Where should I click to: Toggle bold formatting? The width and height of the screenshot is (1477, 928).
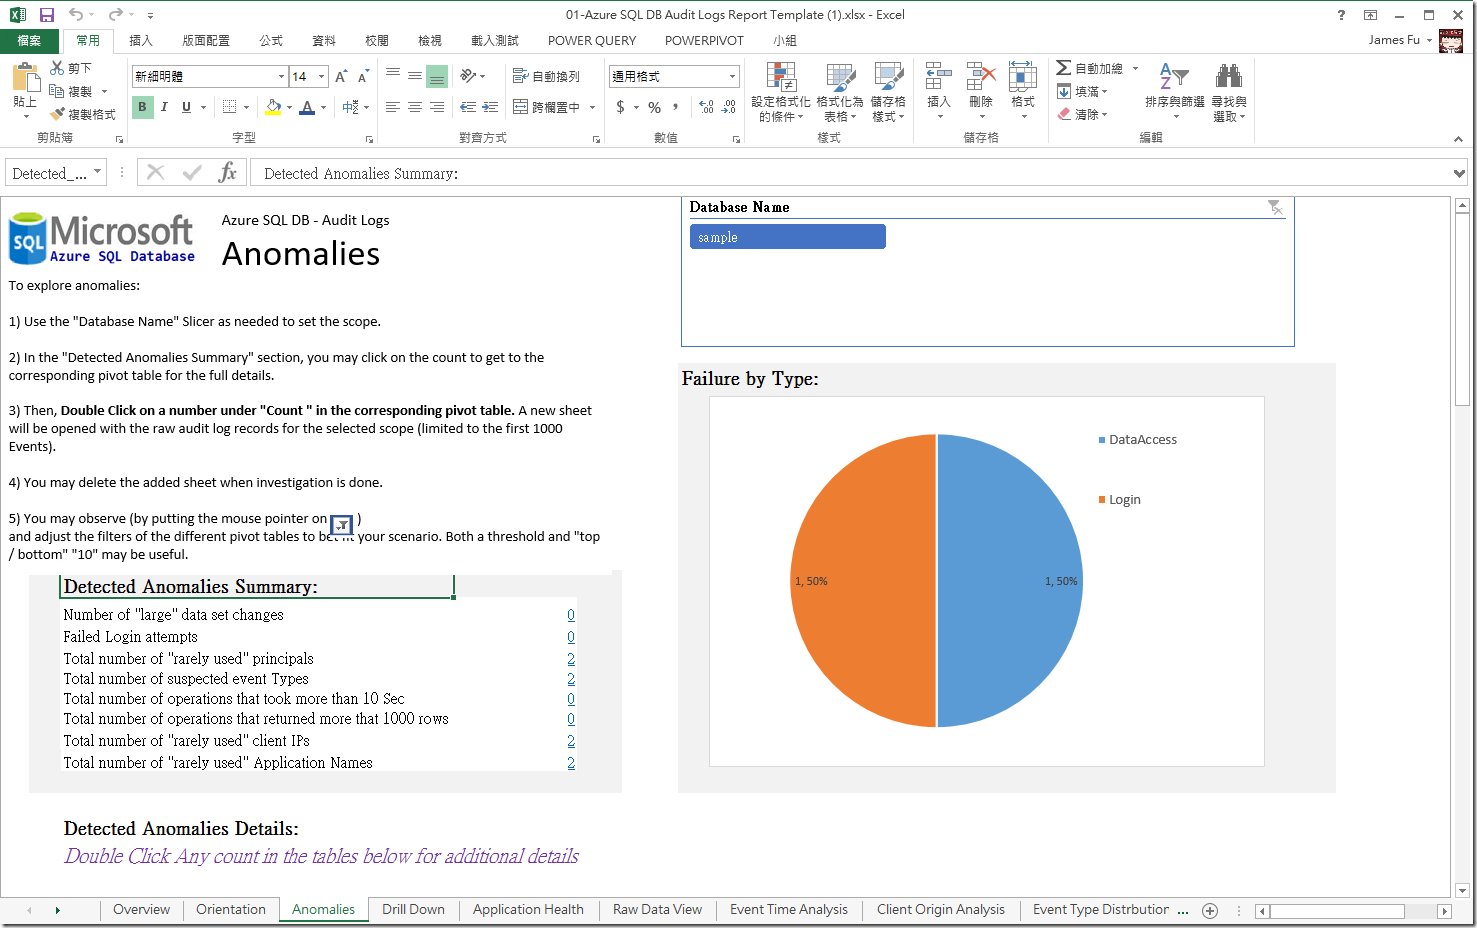point(142,107)
